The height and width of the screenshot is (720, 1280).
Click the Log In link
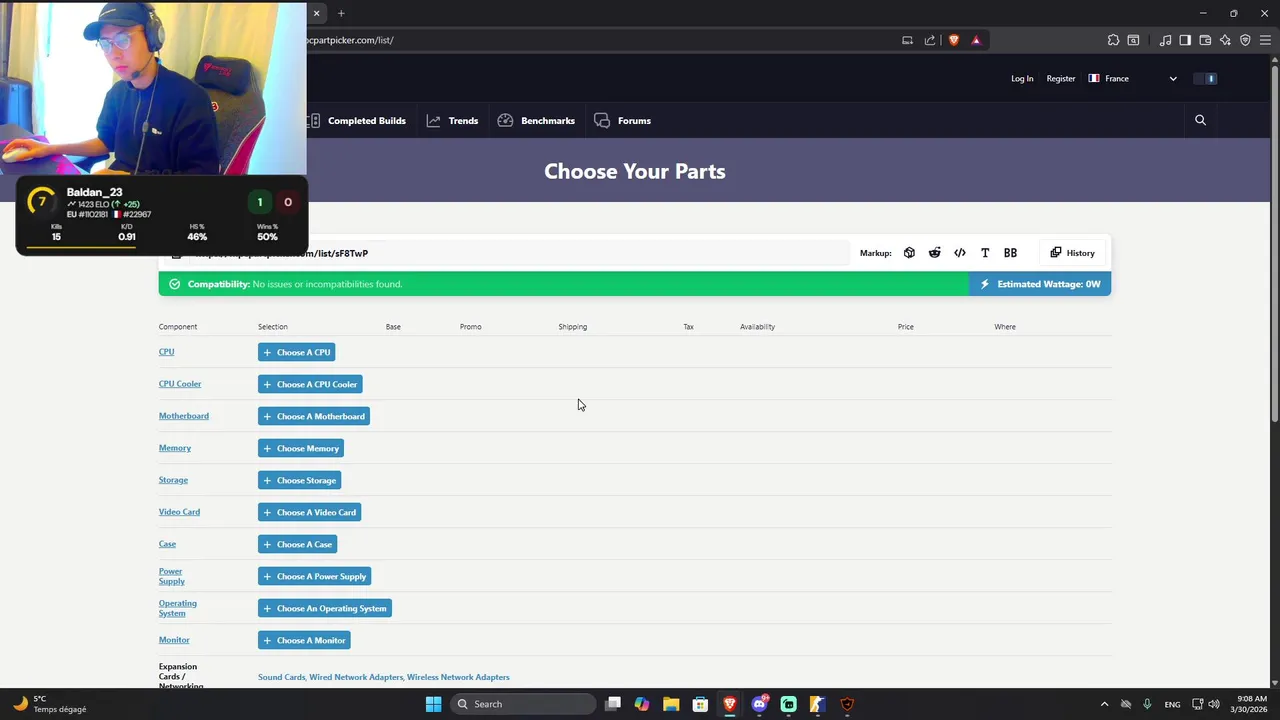[x=1022, y=78]
